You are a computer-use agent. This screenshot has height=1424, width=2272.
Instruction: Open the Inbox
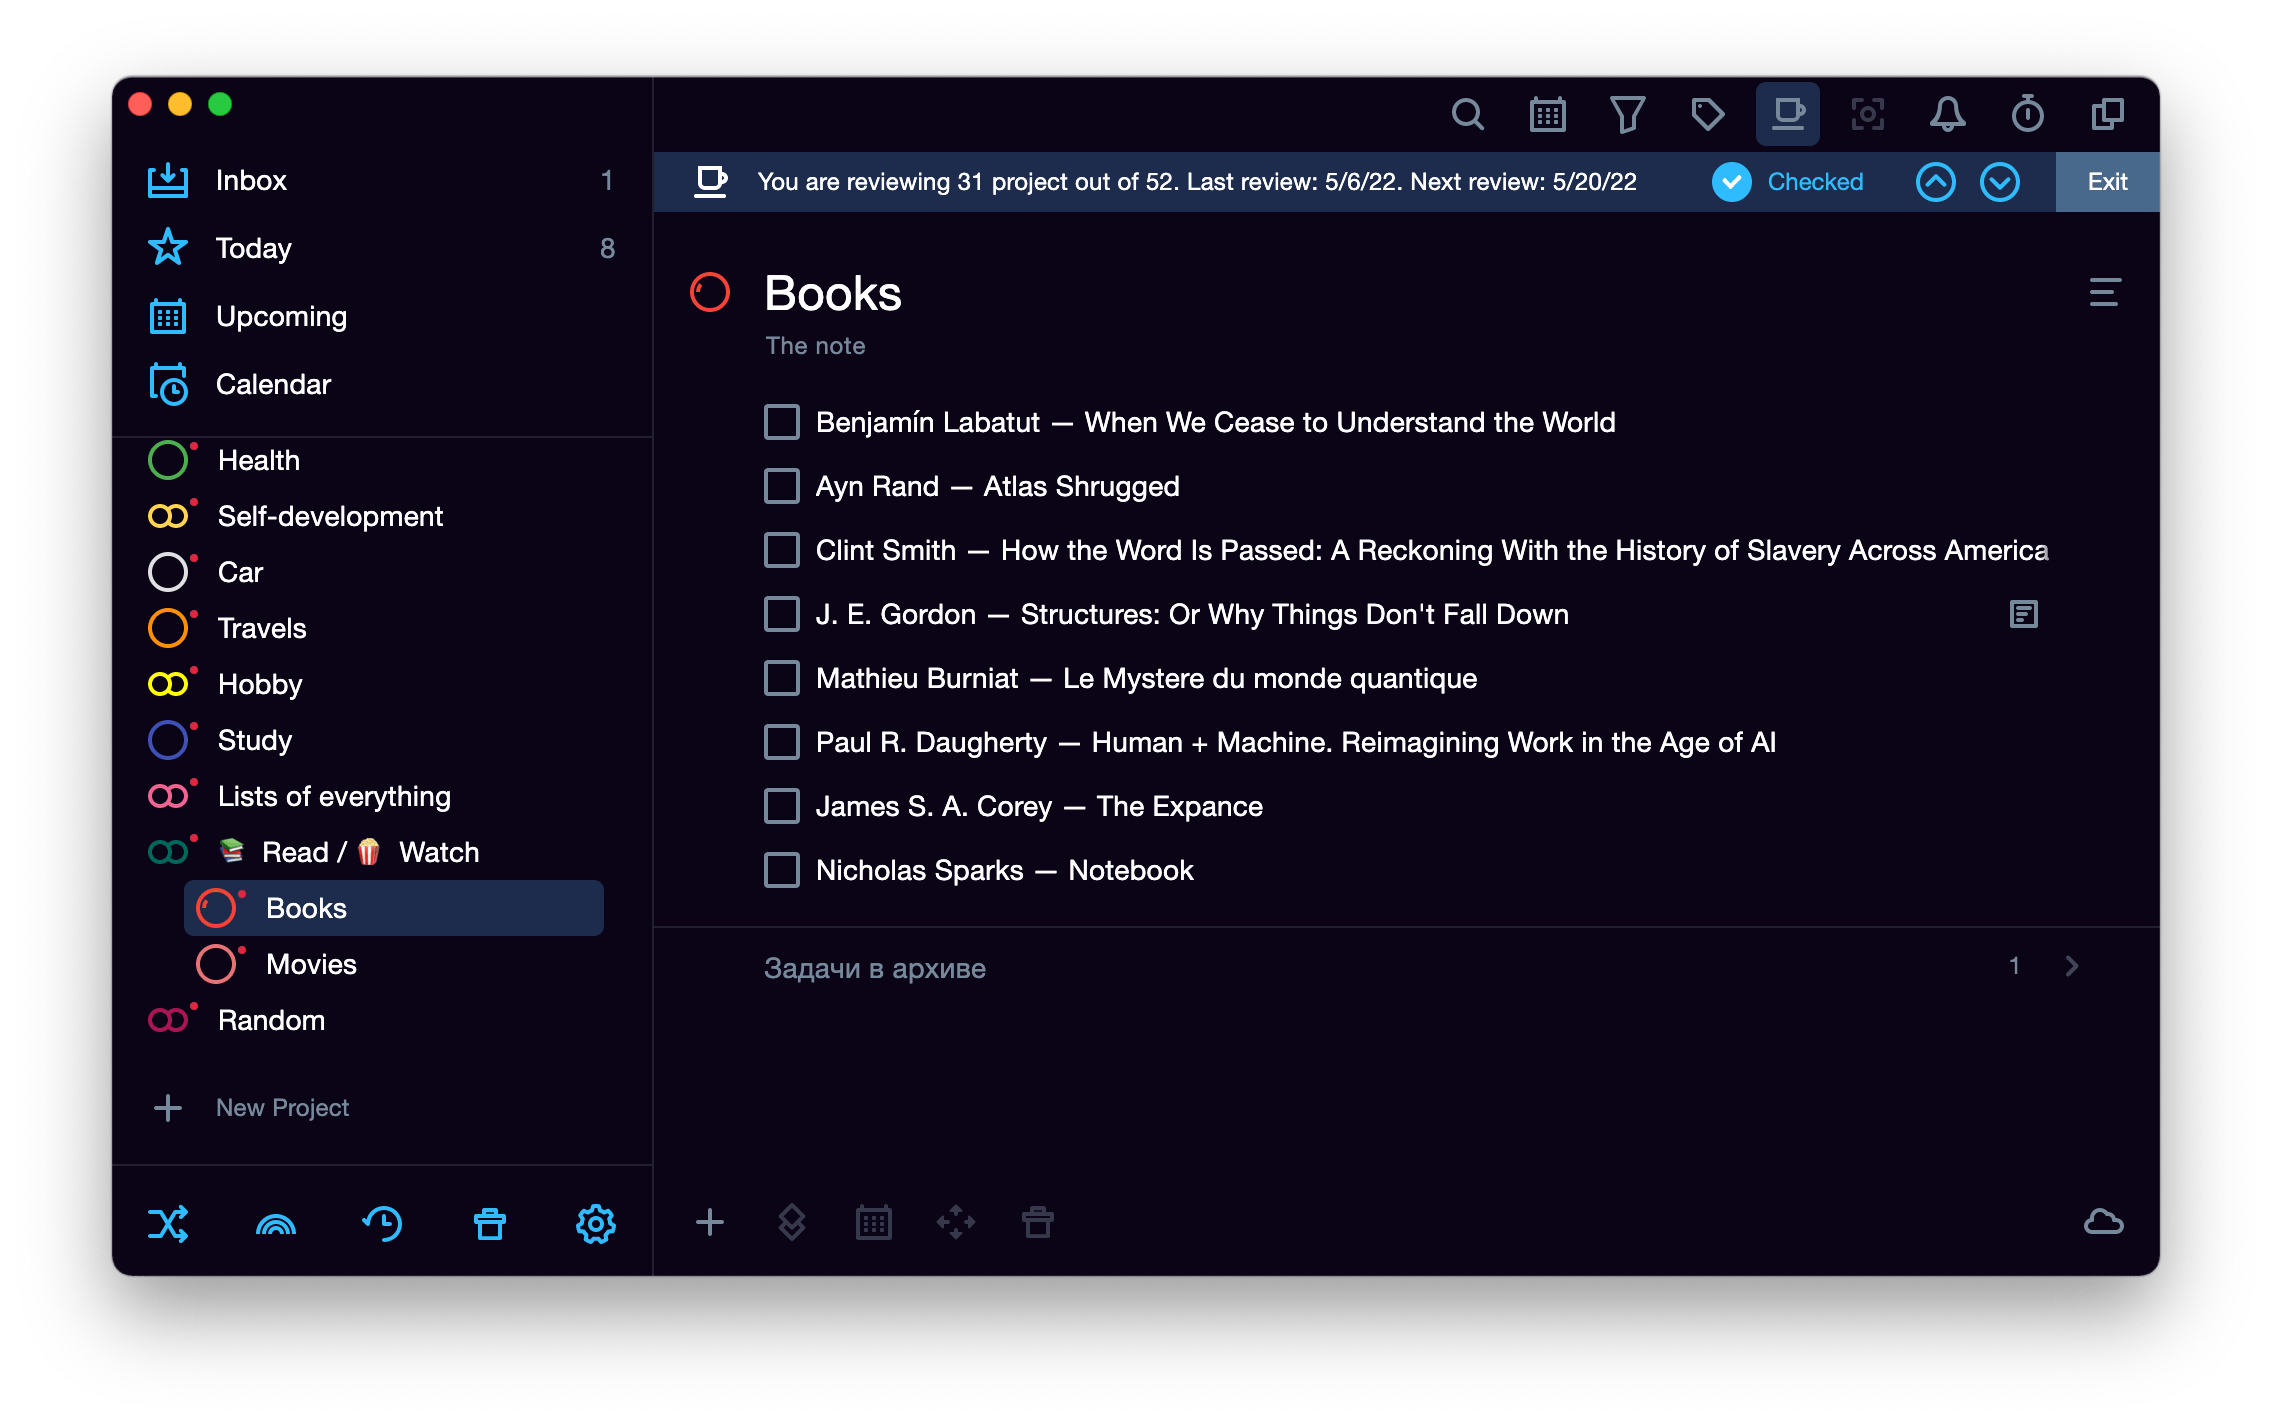(382, 180)
